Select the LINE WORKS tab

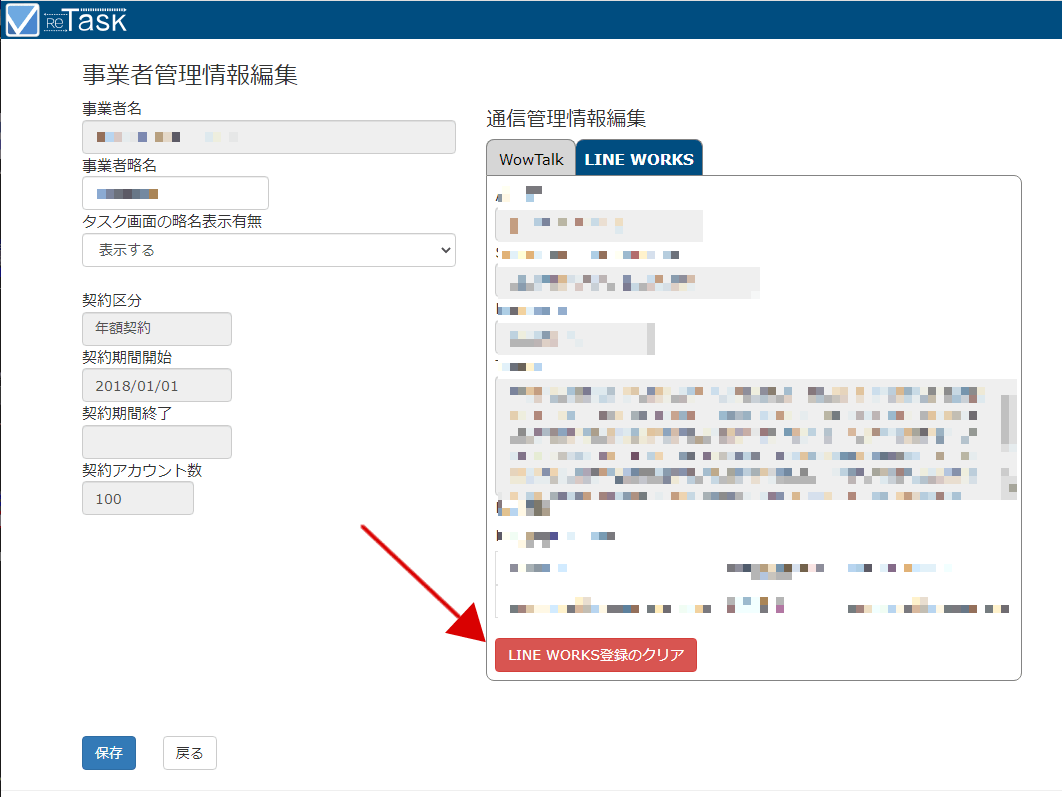click(x=639, y=159)
